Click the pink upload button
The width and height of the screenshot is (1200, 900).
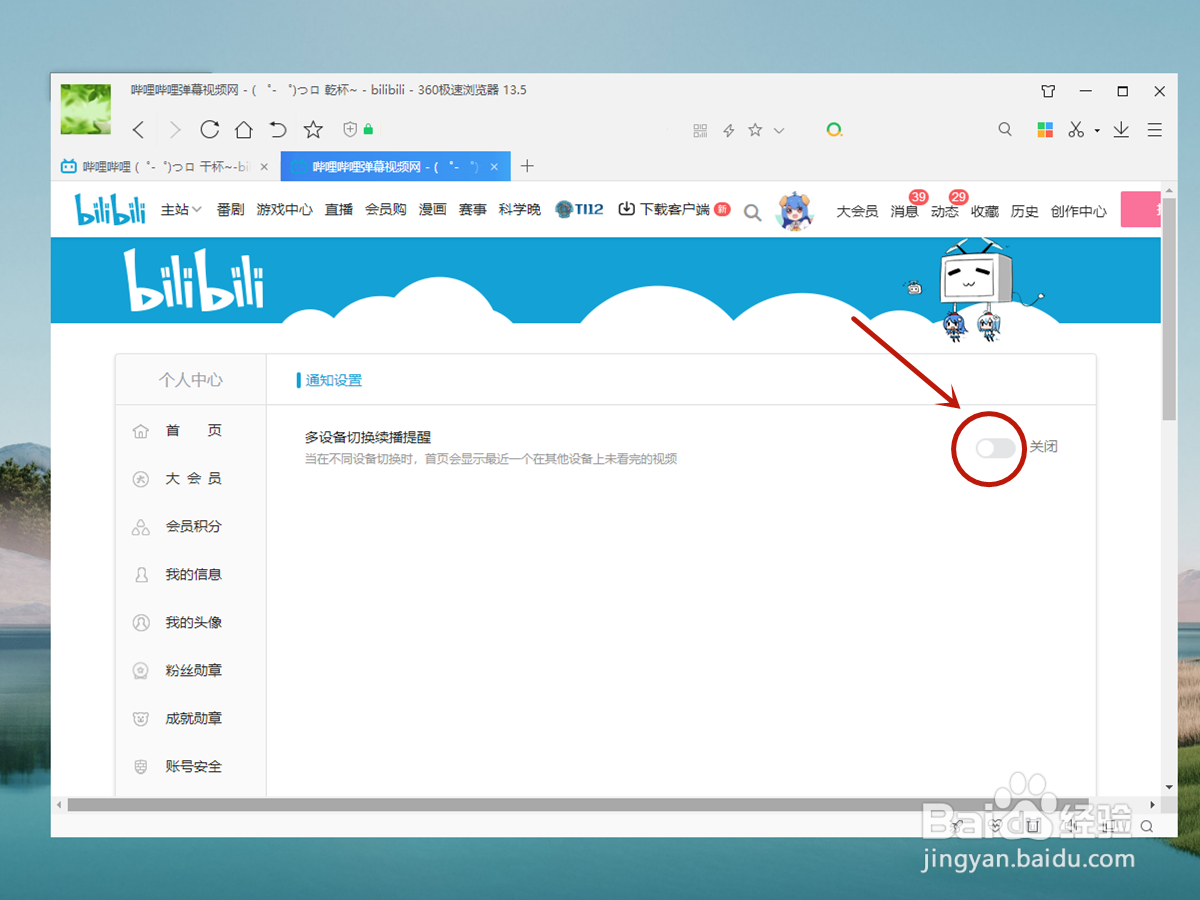[x=1141, y=210]
